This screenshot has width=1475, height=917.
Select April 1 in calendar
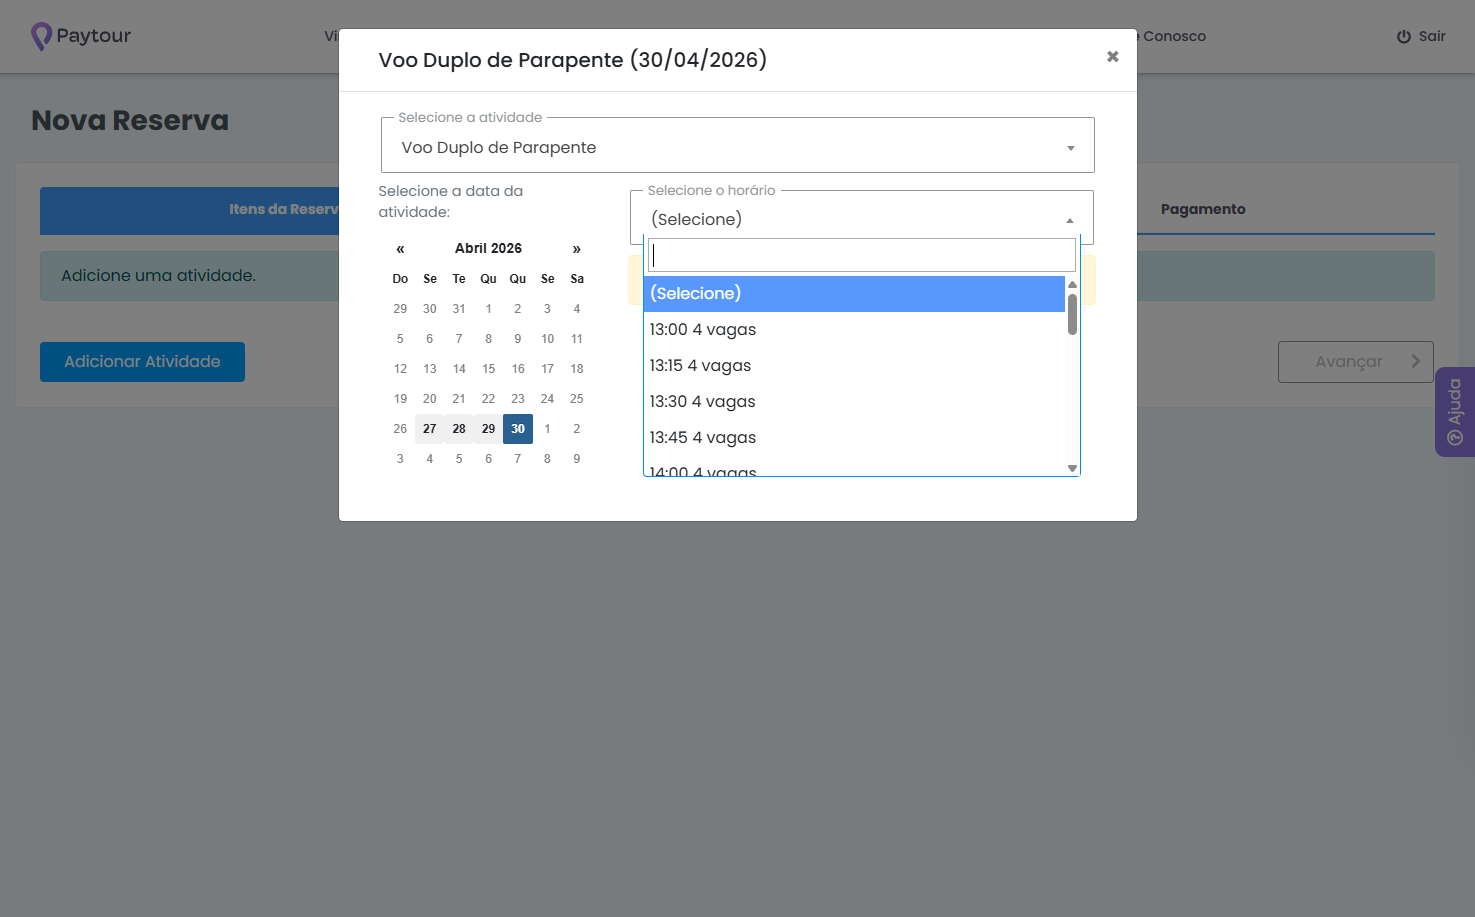tap(488, 309)
